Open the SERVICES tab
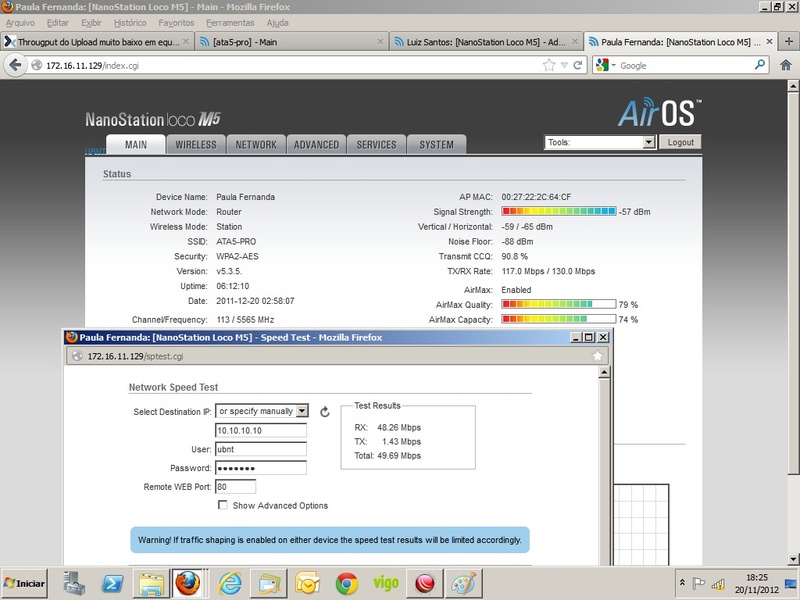This screenshot has width=800, height=600. 377,145
